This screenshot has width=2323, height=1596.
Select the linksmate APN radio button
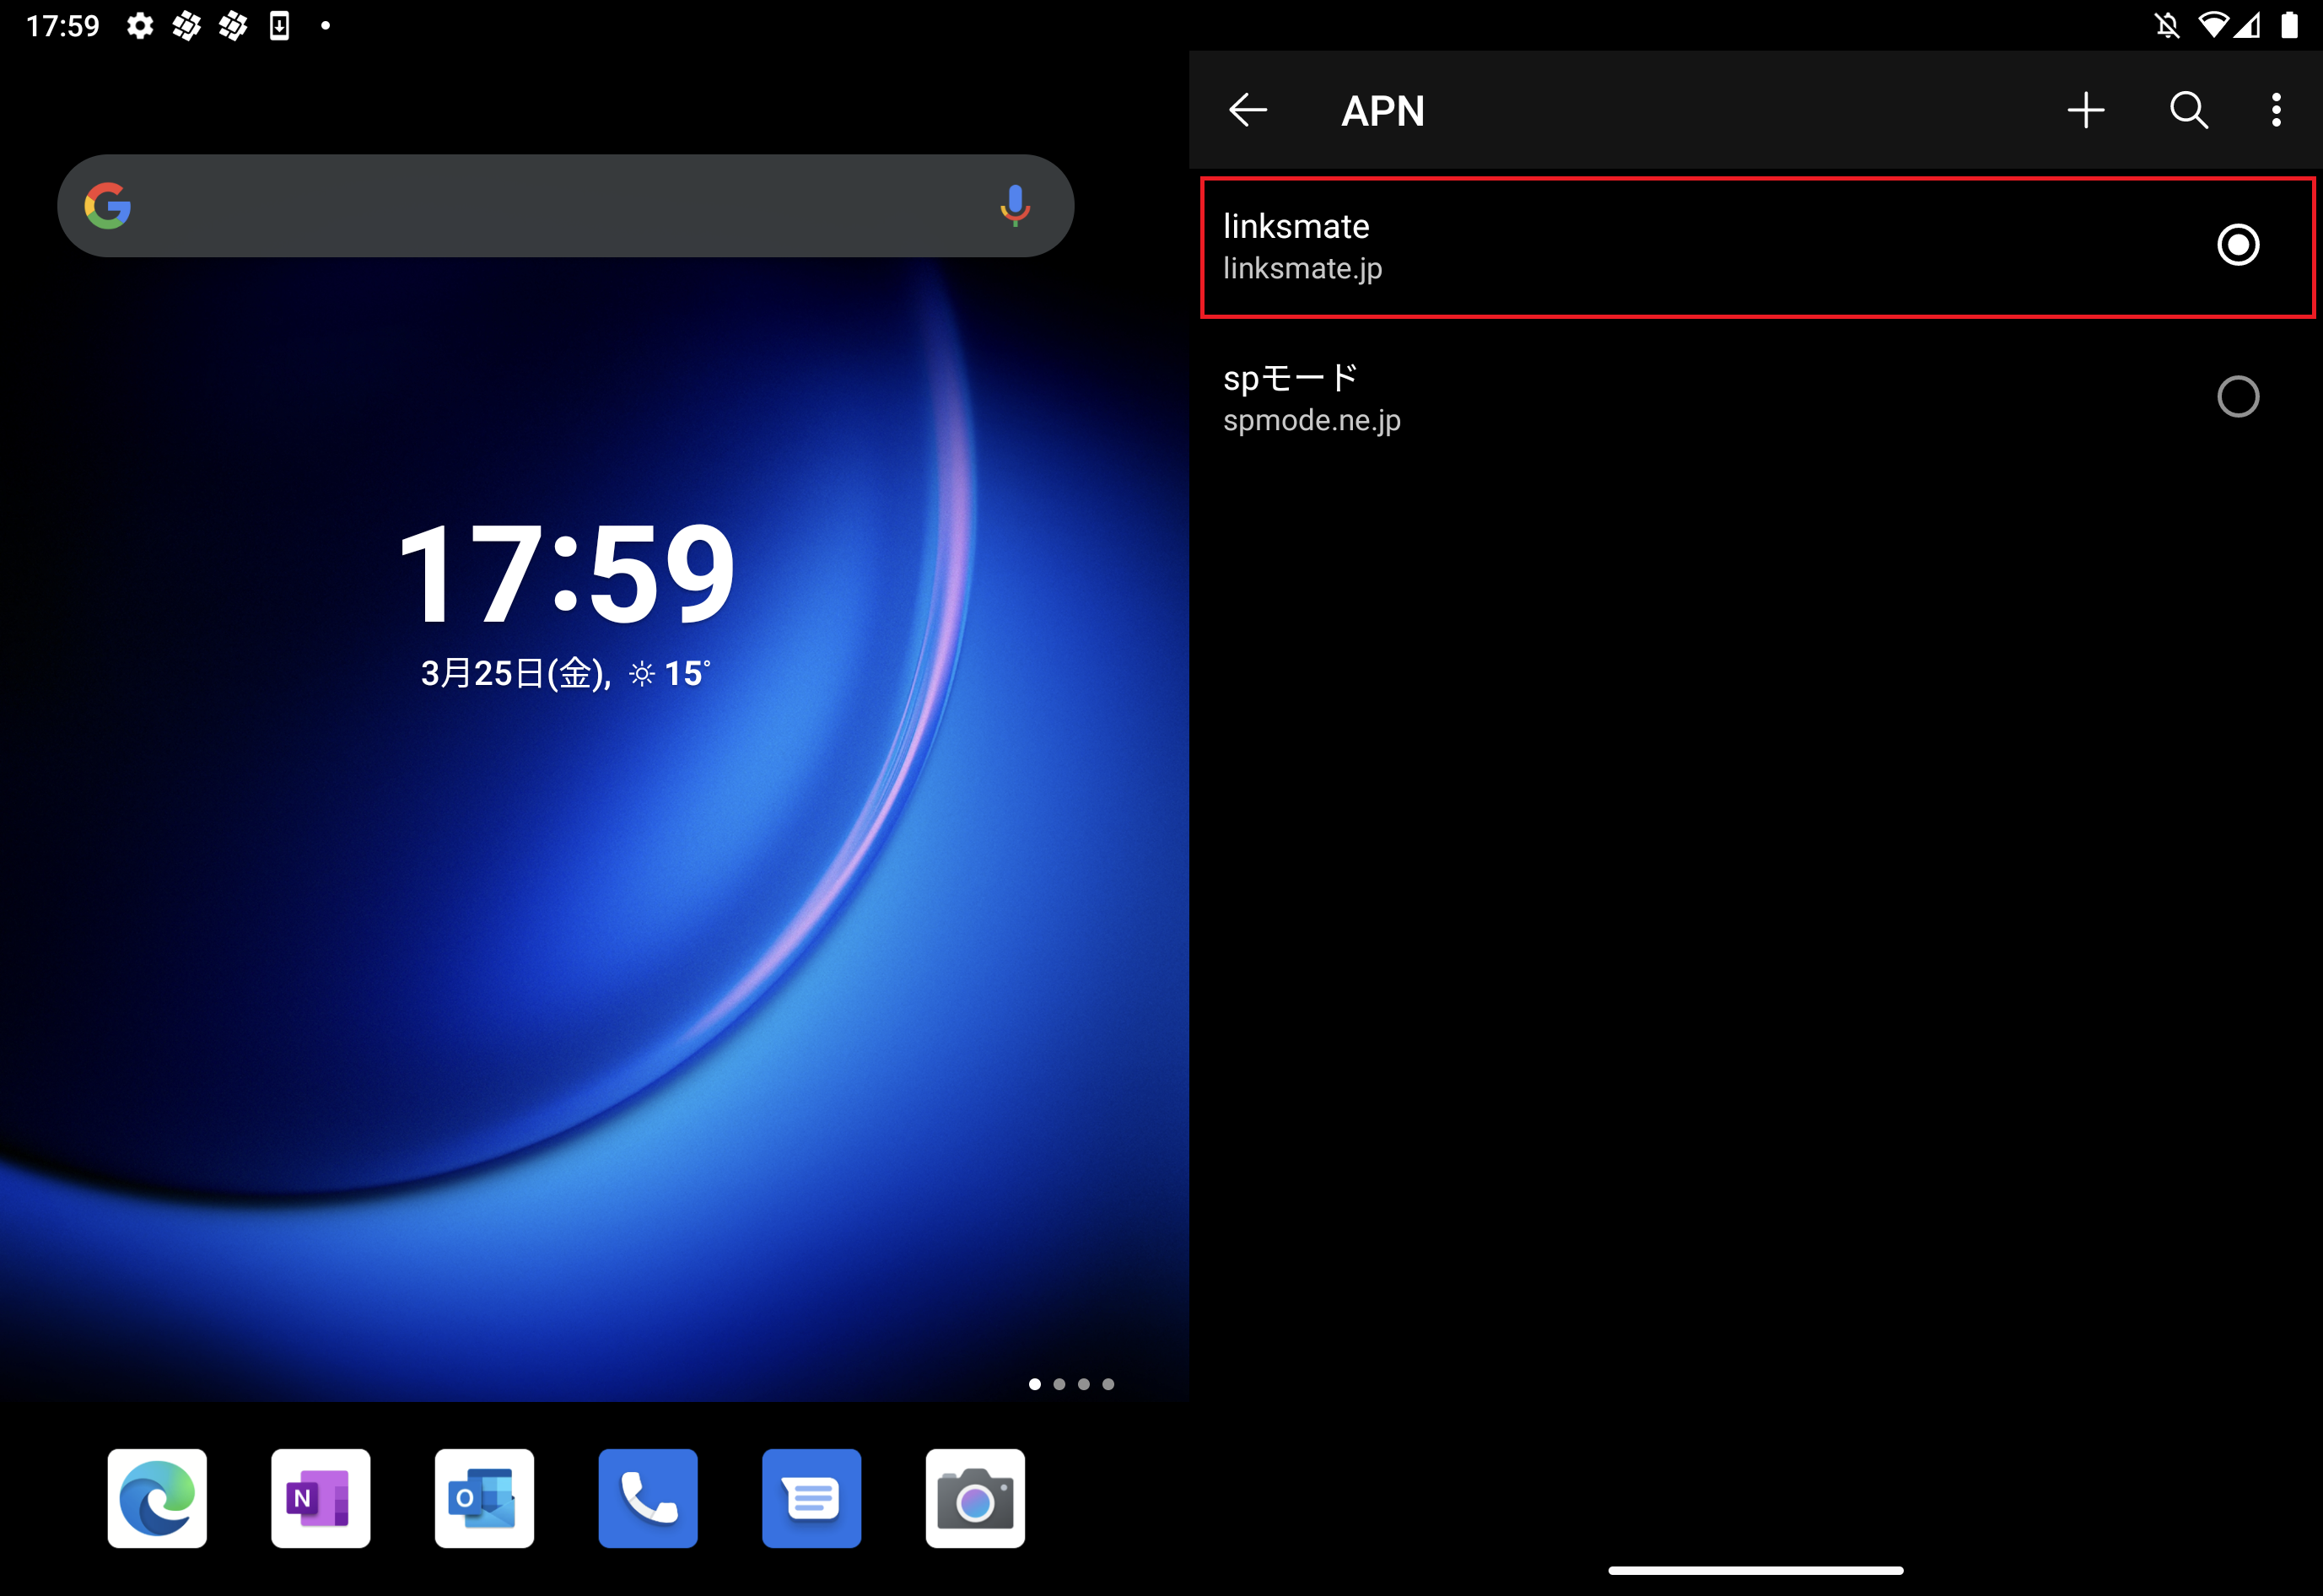(x=2237, y=245)
